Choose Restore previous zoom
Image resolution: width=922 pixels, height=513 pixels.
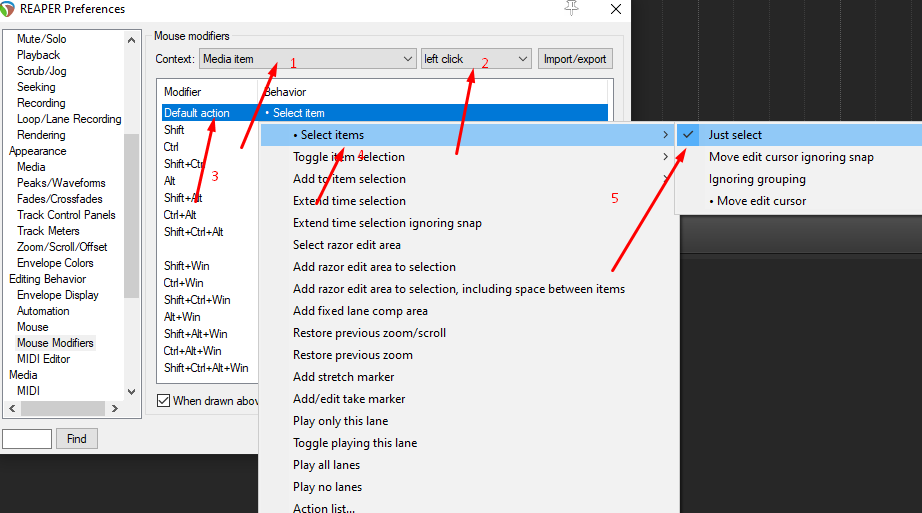click(468, 355)
